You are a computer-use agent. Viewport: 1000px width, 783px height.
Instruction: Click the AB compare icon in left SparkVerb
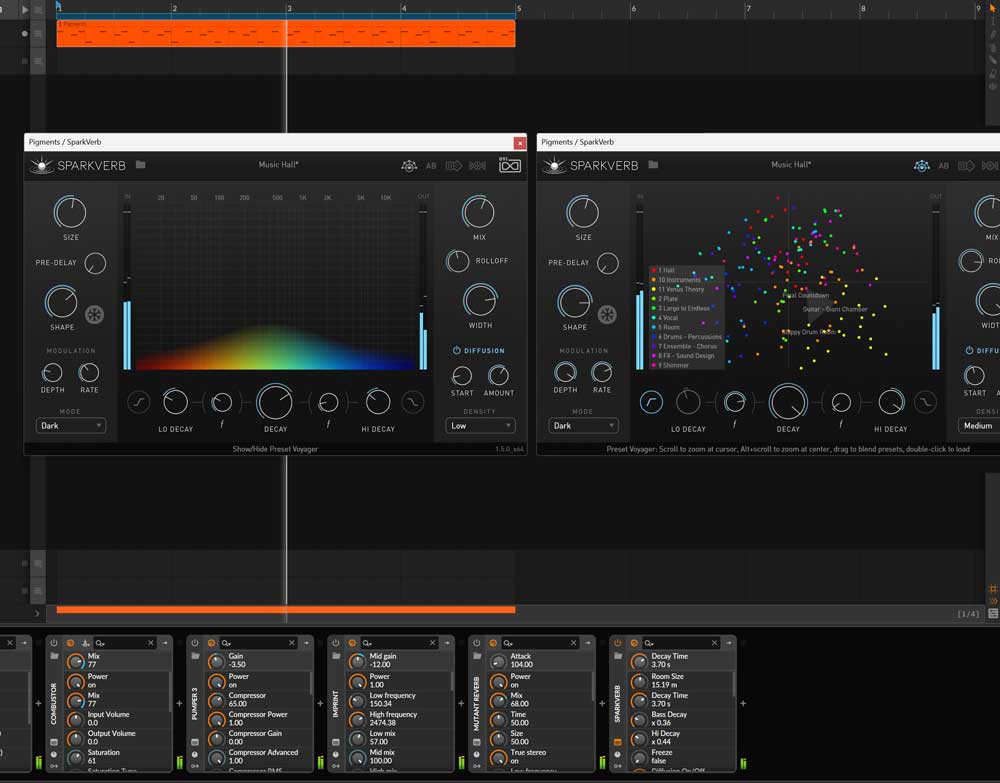(x=431, y=166)
